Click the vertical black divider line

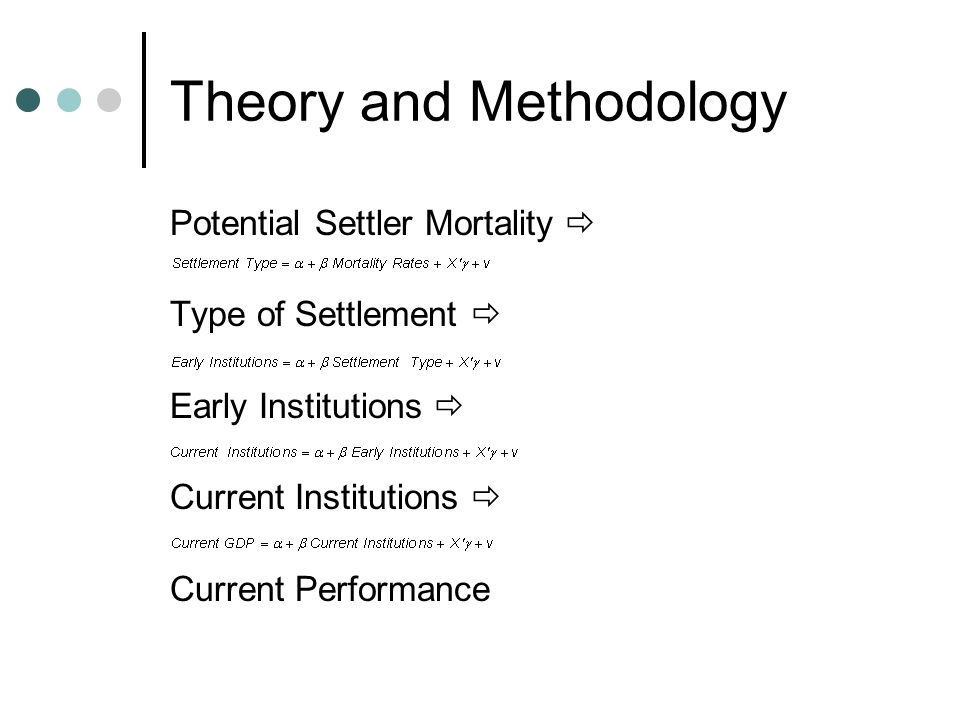(144, 100)
